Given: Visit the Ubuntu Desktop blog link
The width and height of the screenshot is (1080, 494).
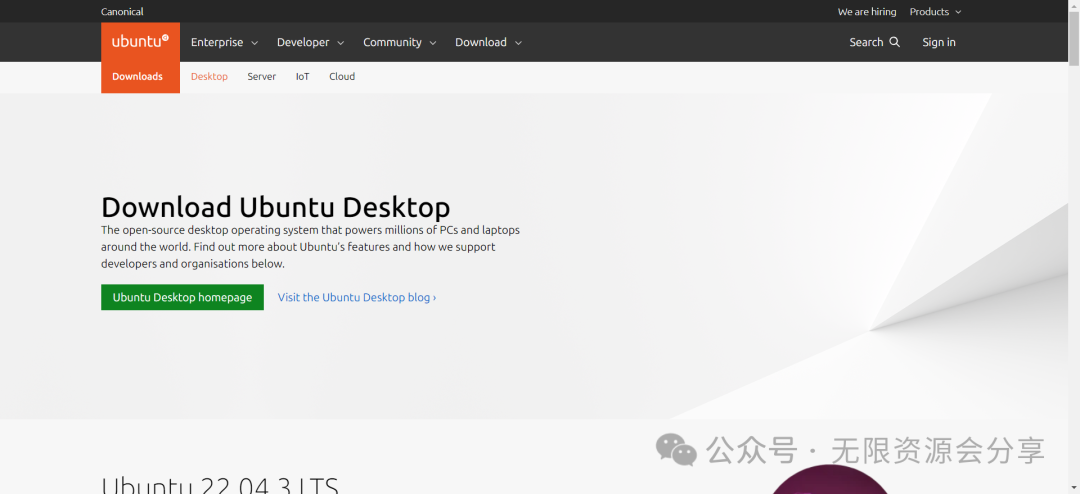Looking at the screenshot, I should [357, 298].
